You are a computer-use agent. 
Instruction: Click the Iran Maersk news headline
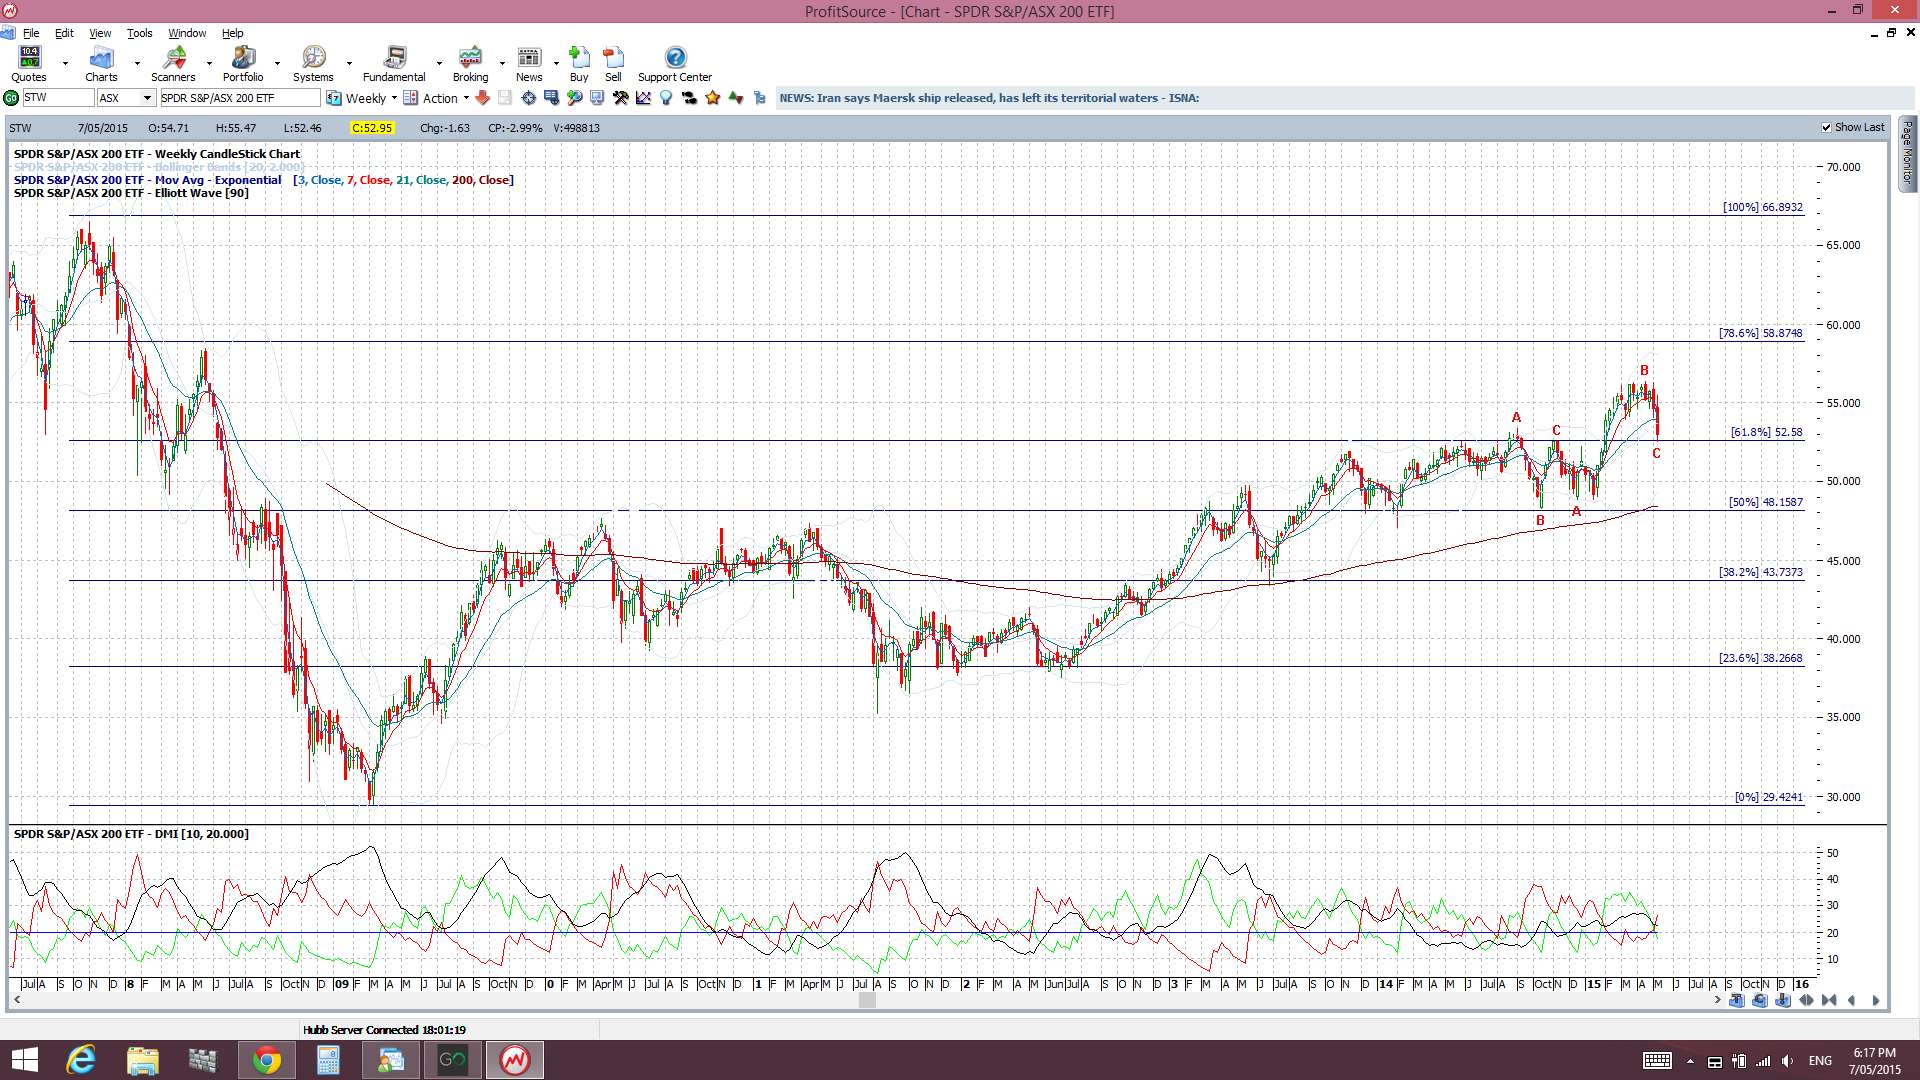tap(989, 98)
